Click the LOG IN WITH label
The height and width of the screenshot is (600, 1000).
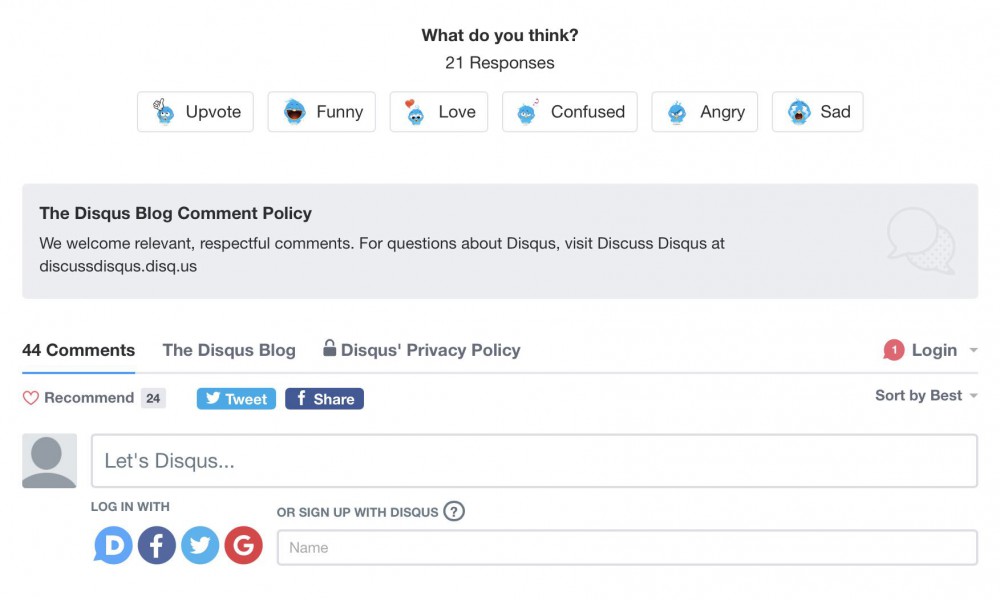click(x=130, y=506)
